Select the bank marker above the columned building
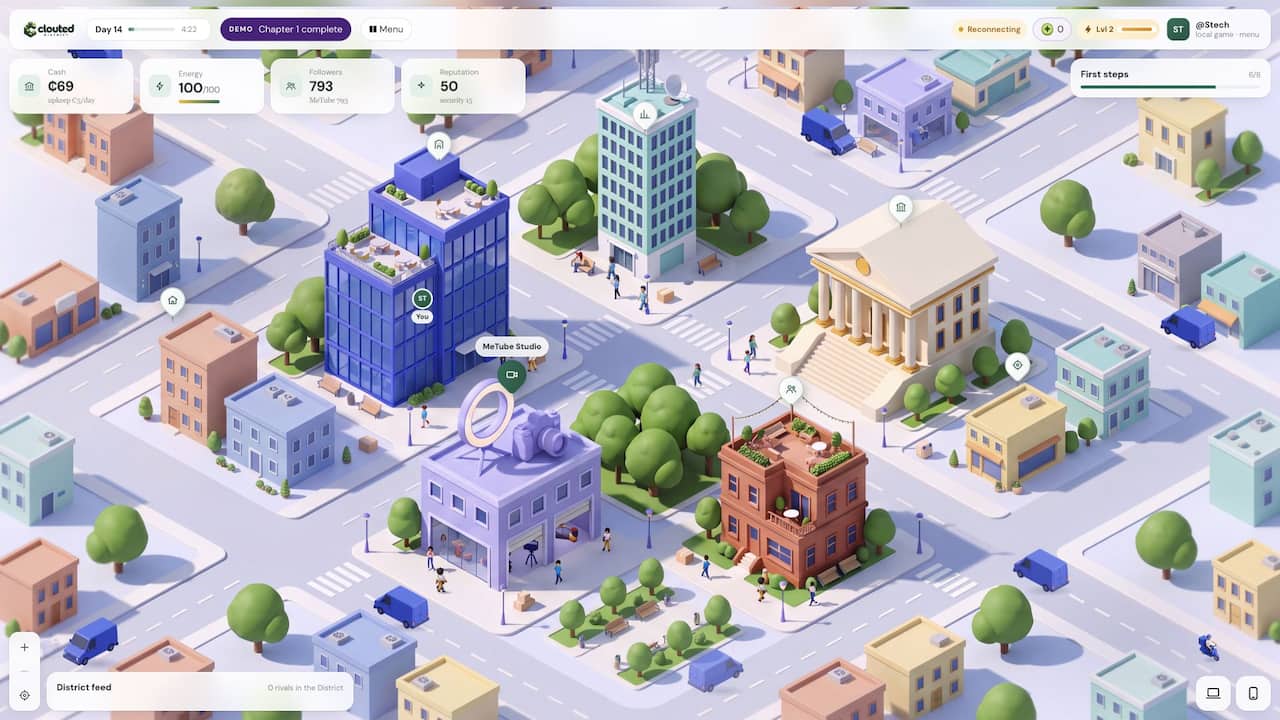 [x=901, y=207]
